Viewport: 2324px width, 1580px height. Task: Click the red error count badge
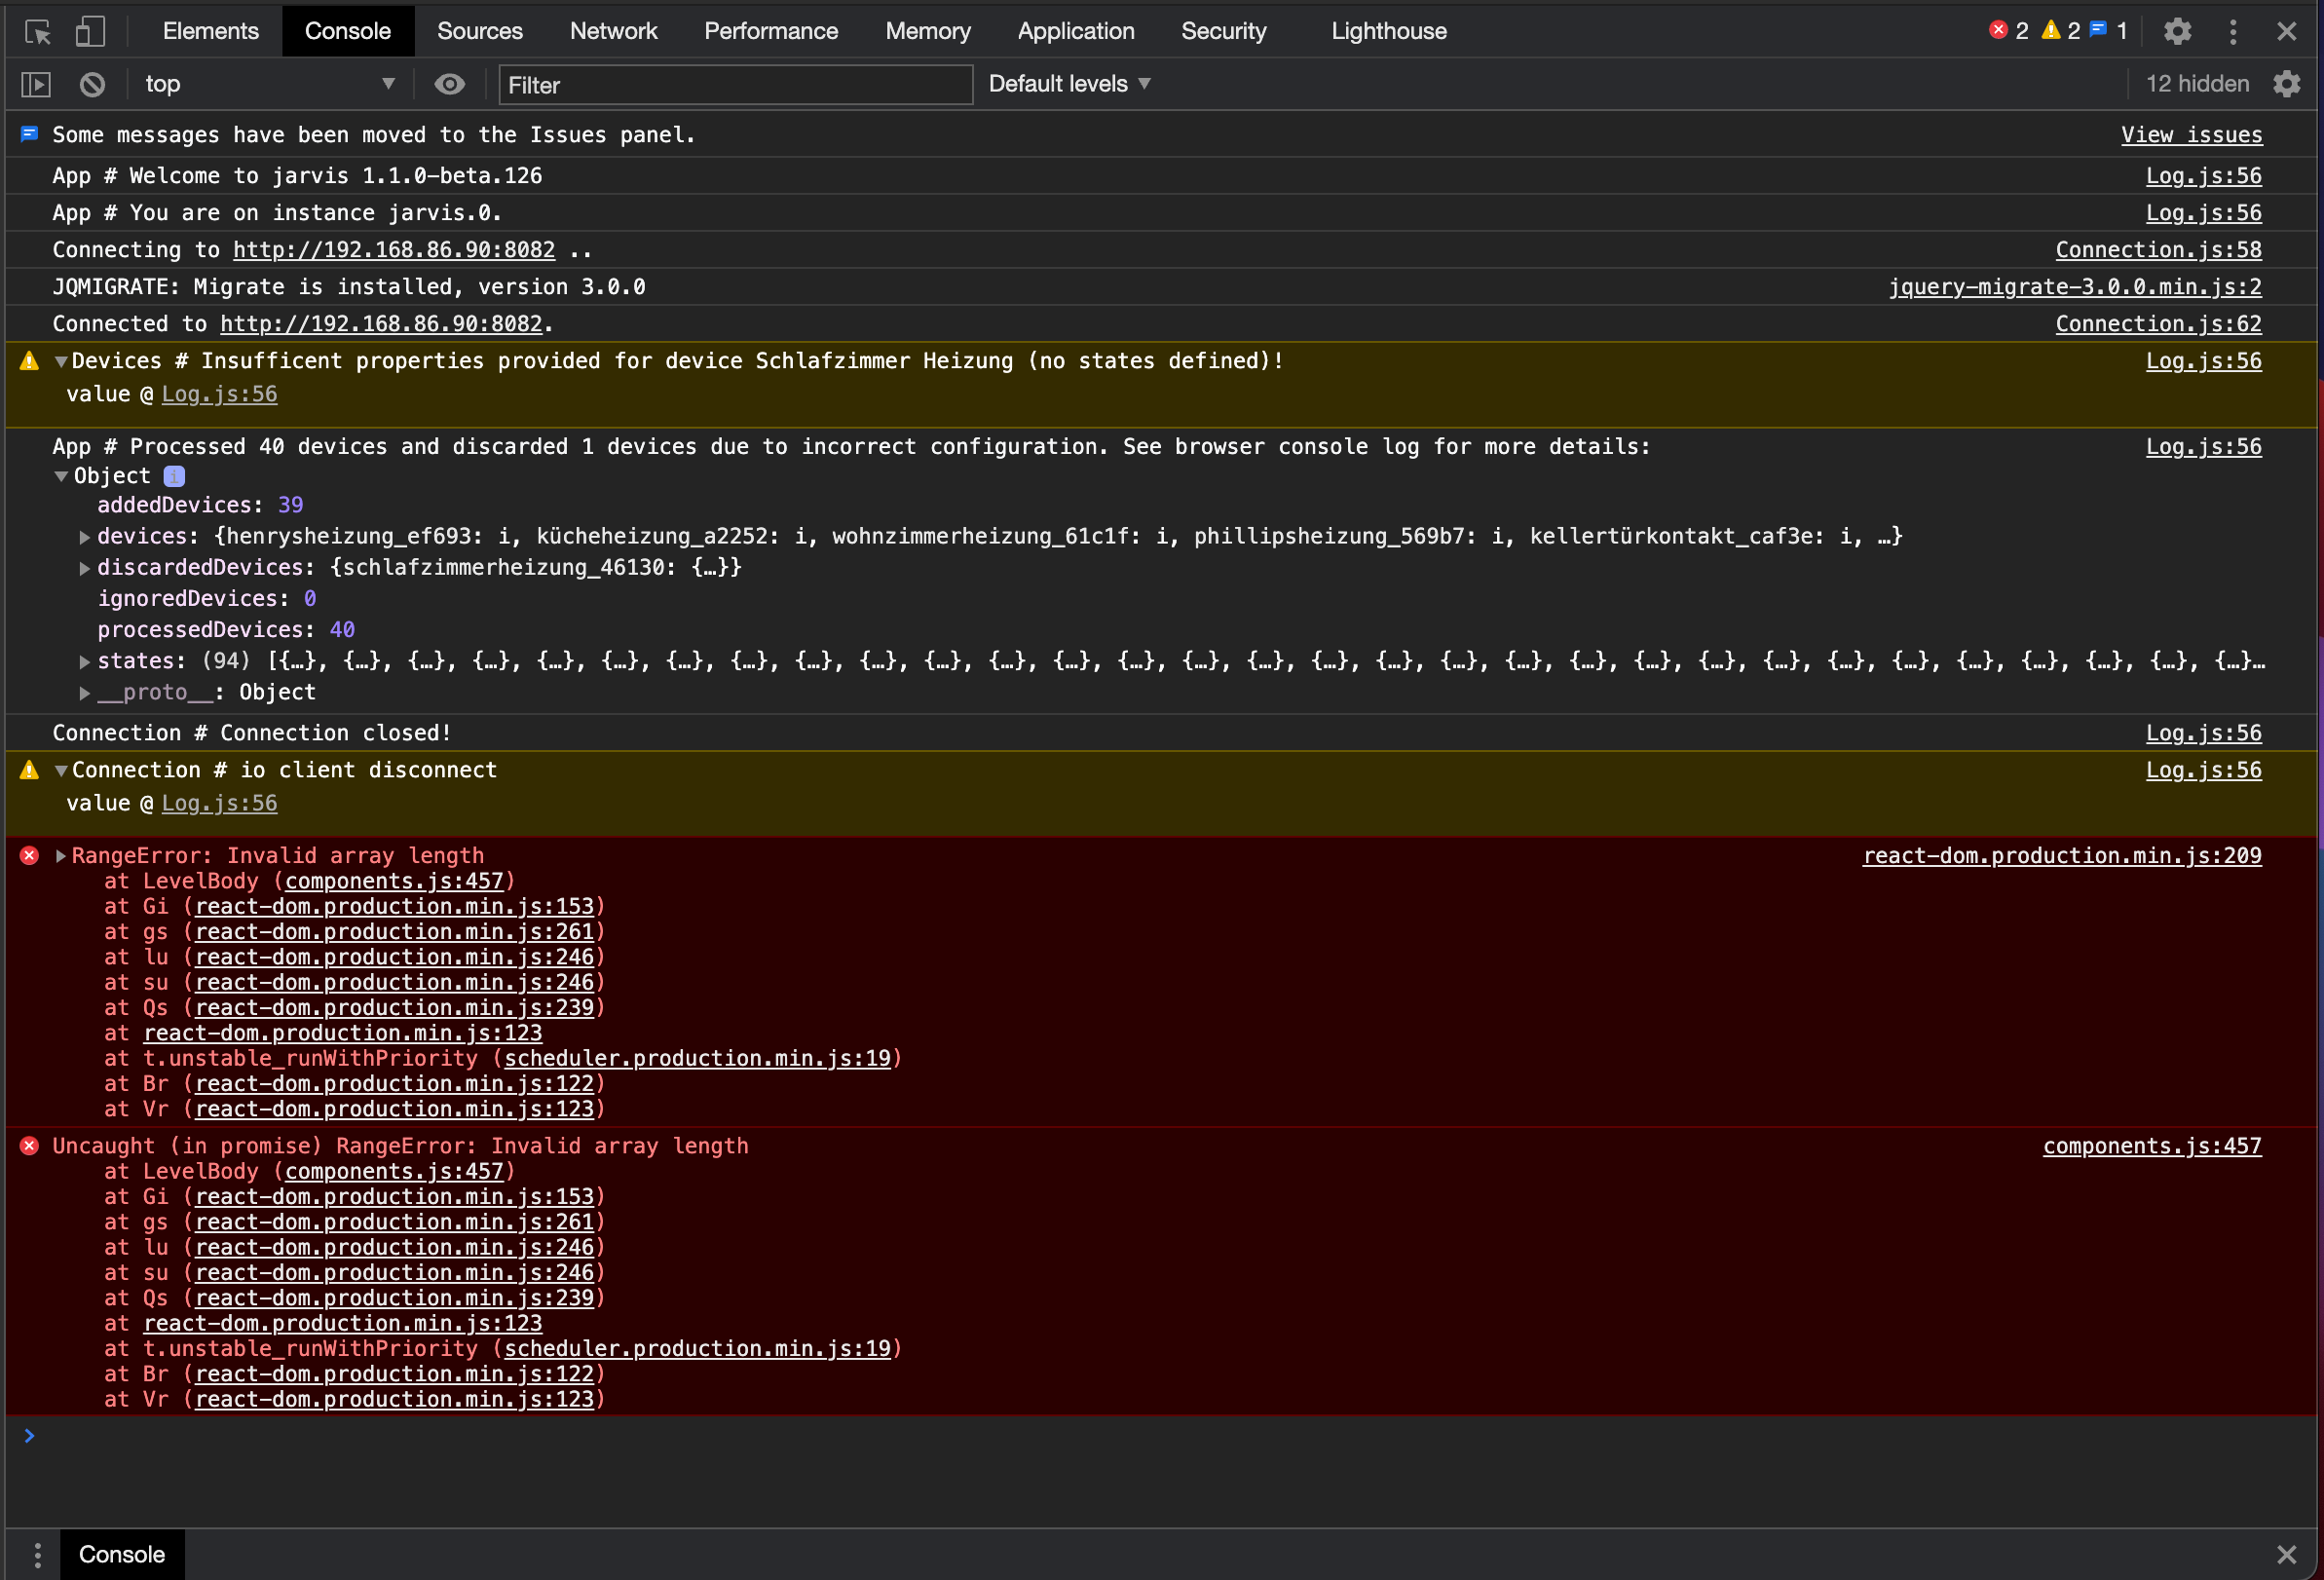2008,31
